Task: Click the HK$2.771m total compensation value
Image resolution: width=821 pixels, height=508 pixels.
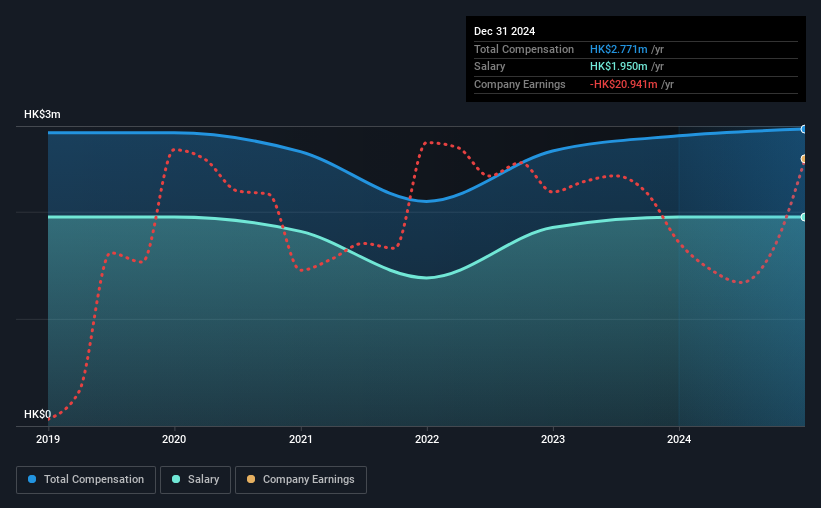Action: click(x=618, y=49)
